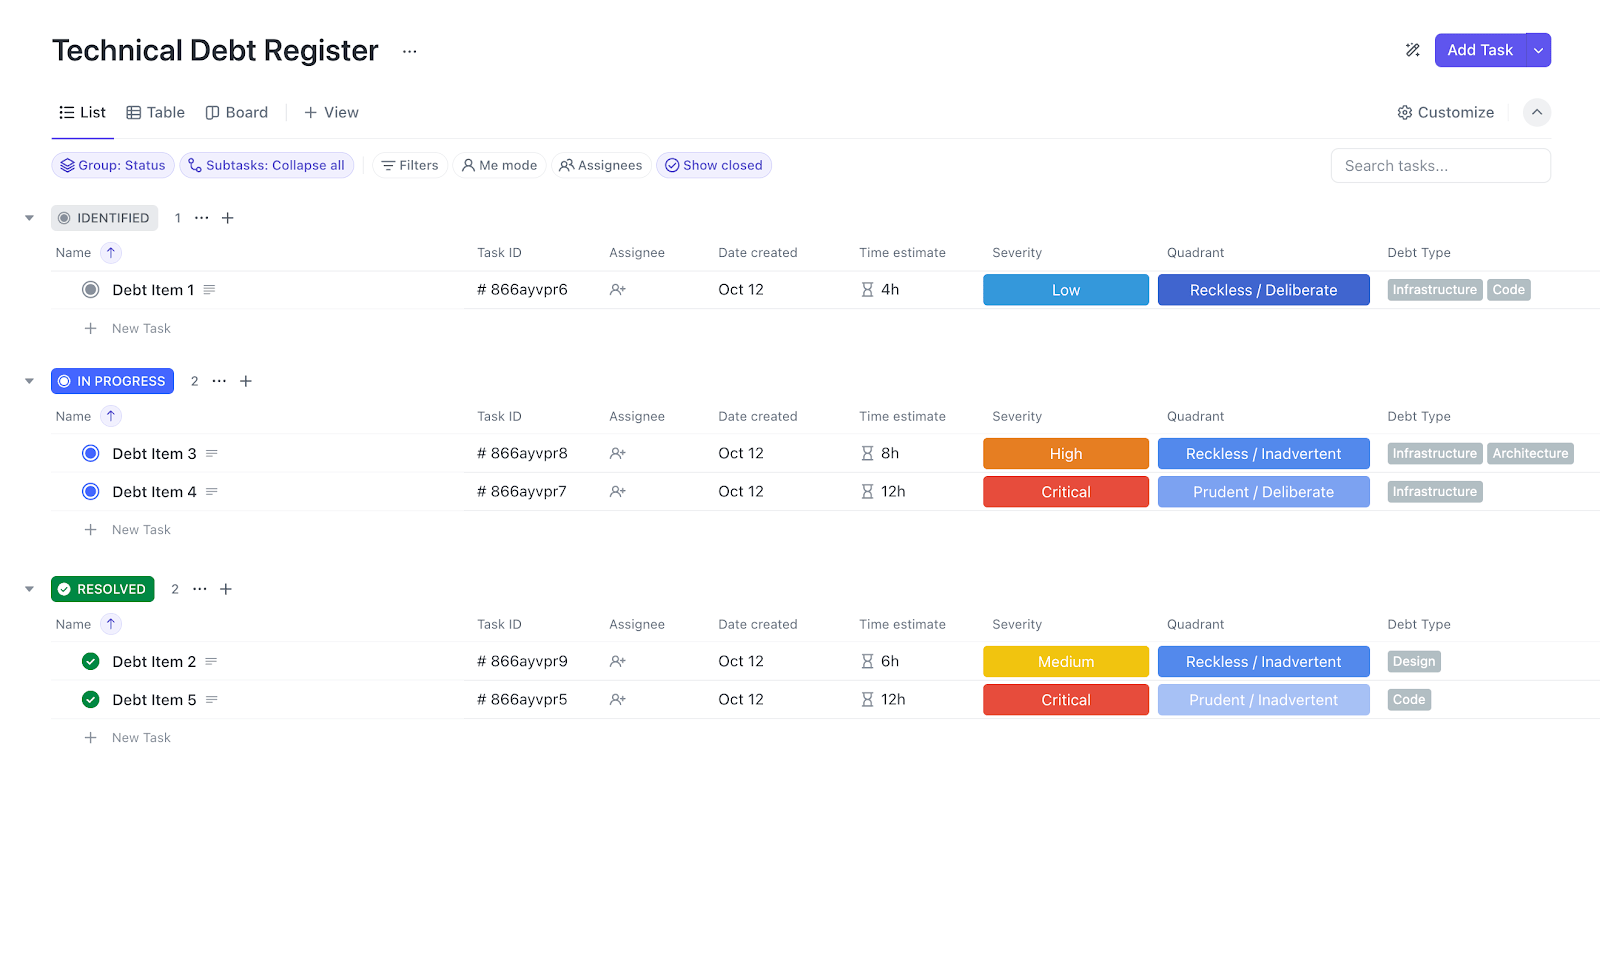This screenshot has width=1600, height=975.
Task: Click the Customize button
Action: (x=1445, y=112)
